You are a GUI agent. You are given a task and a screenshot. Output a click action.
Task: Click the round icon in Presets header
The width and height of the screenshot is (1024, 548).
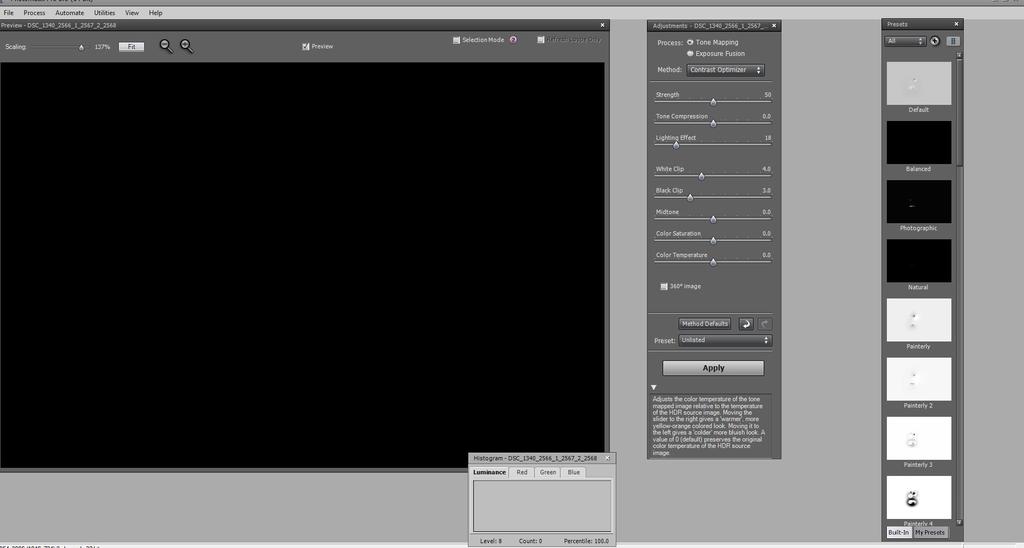[934, 41]
